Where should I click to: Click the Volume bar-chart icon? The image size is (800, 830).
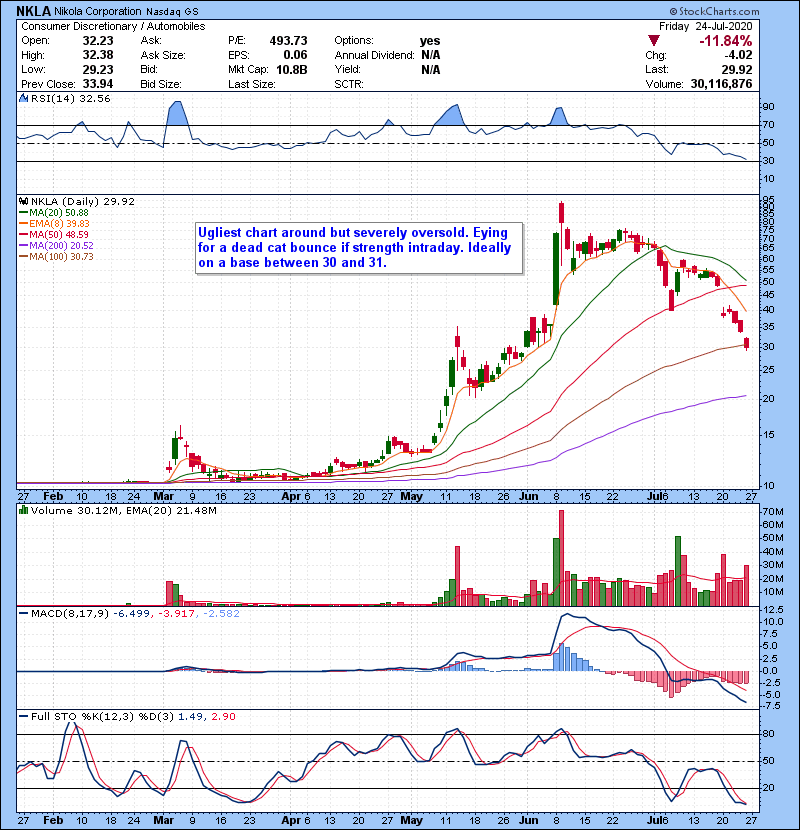[x=23, y=510]
